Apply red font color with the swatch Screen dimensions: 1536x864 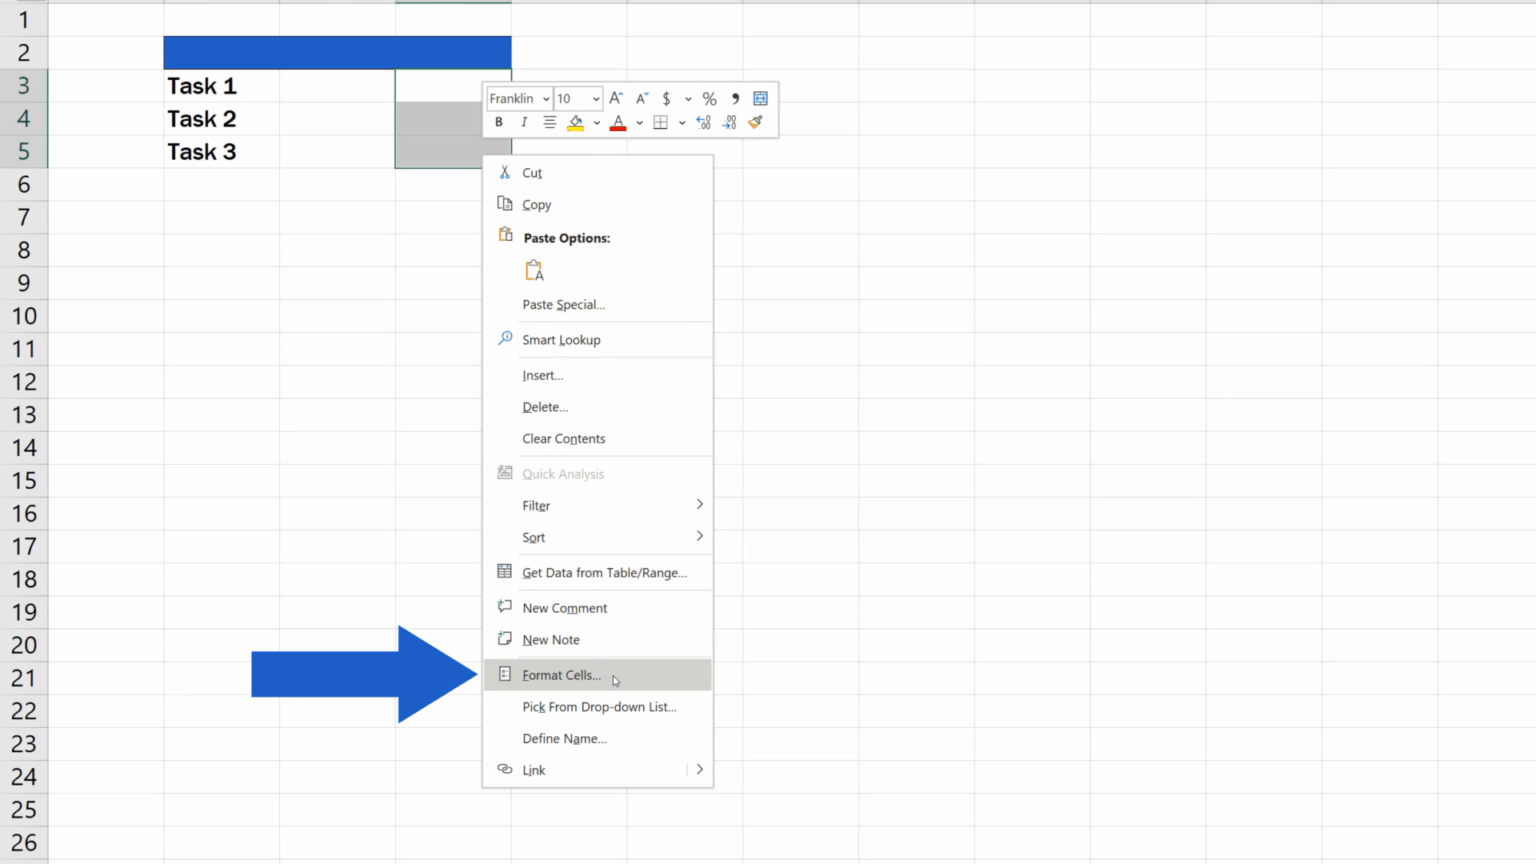coord(618,122)
